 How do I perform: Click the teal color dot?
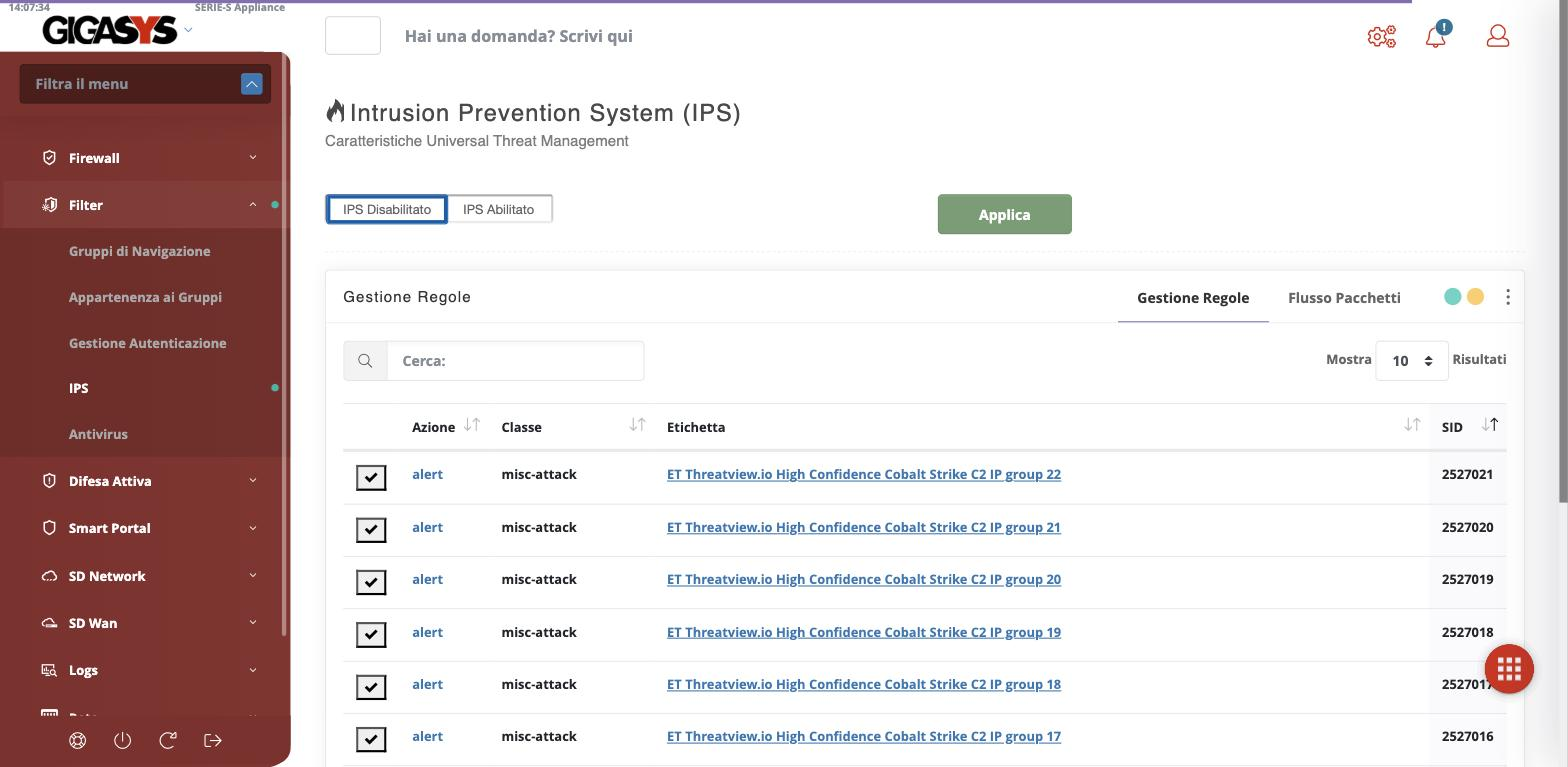(1452, 296)
